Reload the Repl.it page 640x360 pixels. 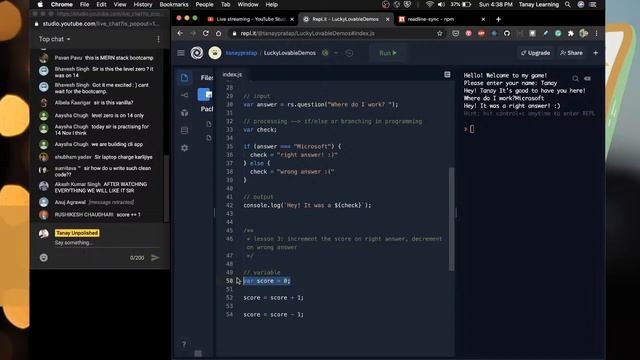pyautogui.click(x=206, y=33)
